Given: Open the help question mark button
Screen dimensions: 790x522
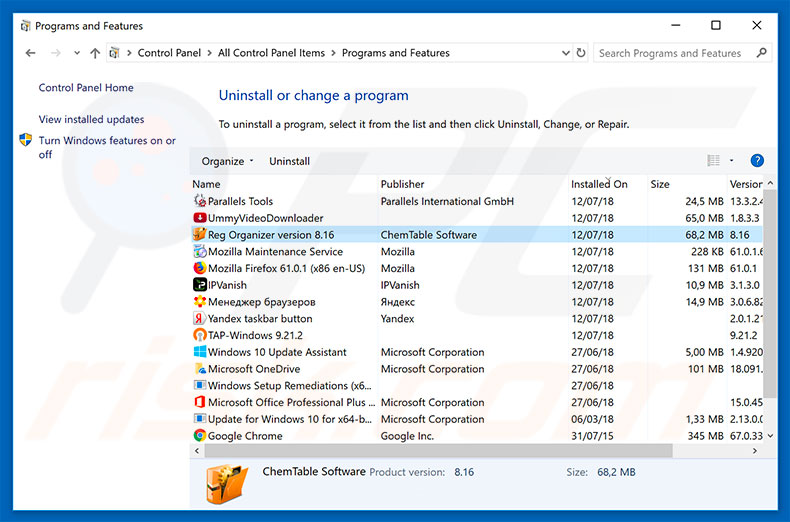Looking at the screenshot, I should point(757,161).
